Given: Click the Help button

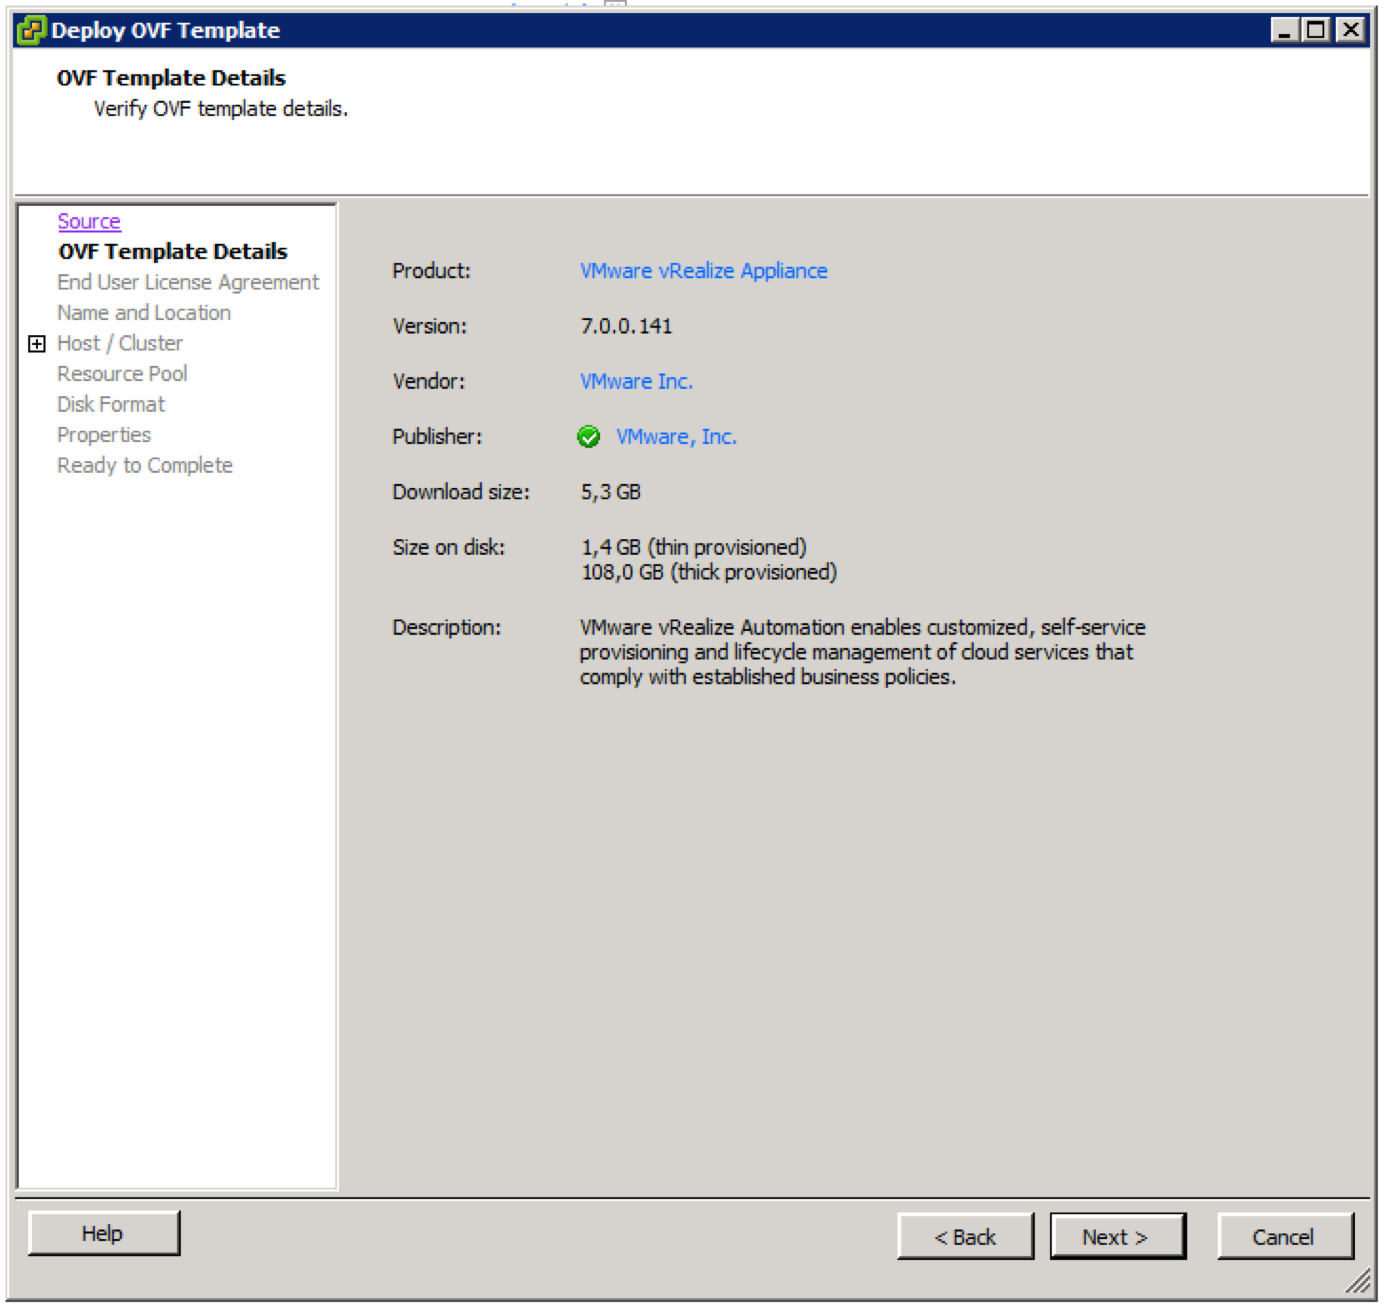Looking at the screenshot, I should pos(104,1234).
